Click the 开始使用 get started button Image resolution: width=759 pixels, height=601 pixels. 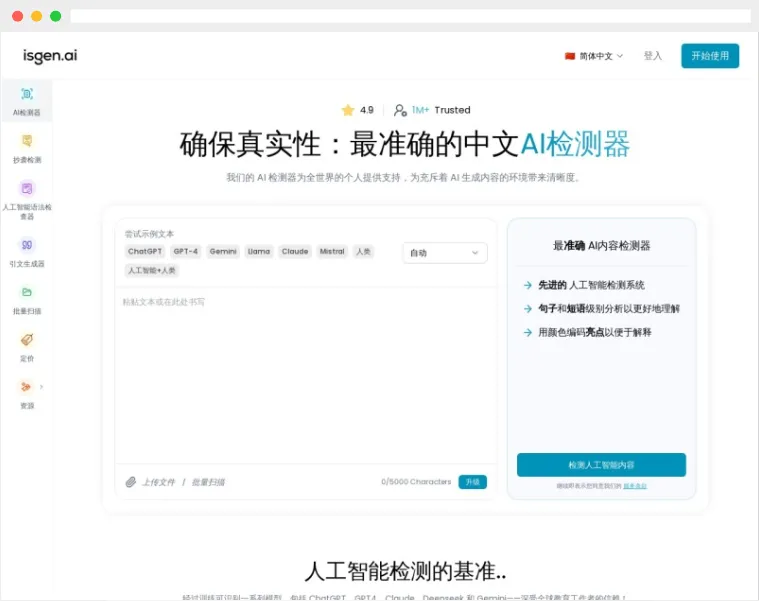coord(710,56)
